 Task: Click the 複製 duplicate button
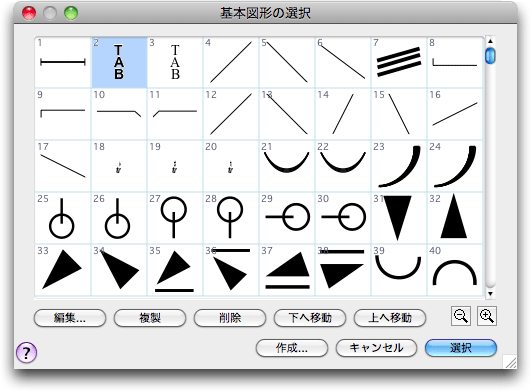150,318
